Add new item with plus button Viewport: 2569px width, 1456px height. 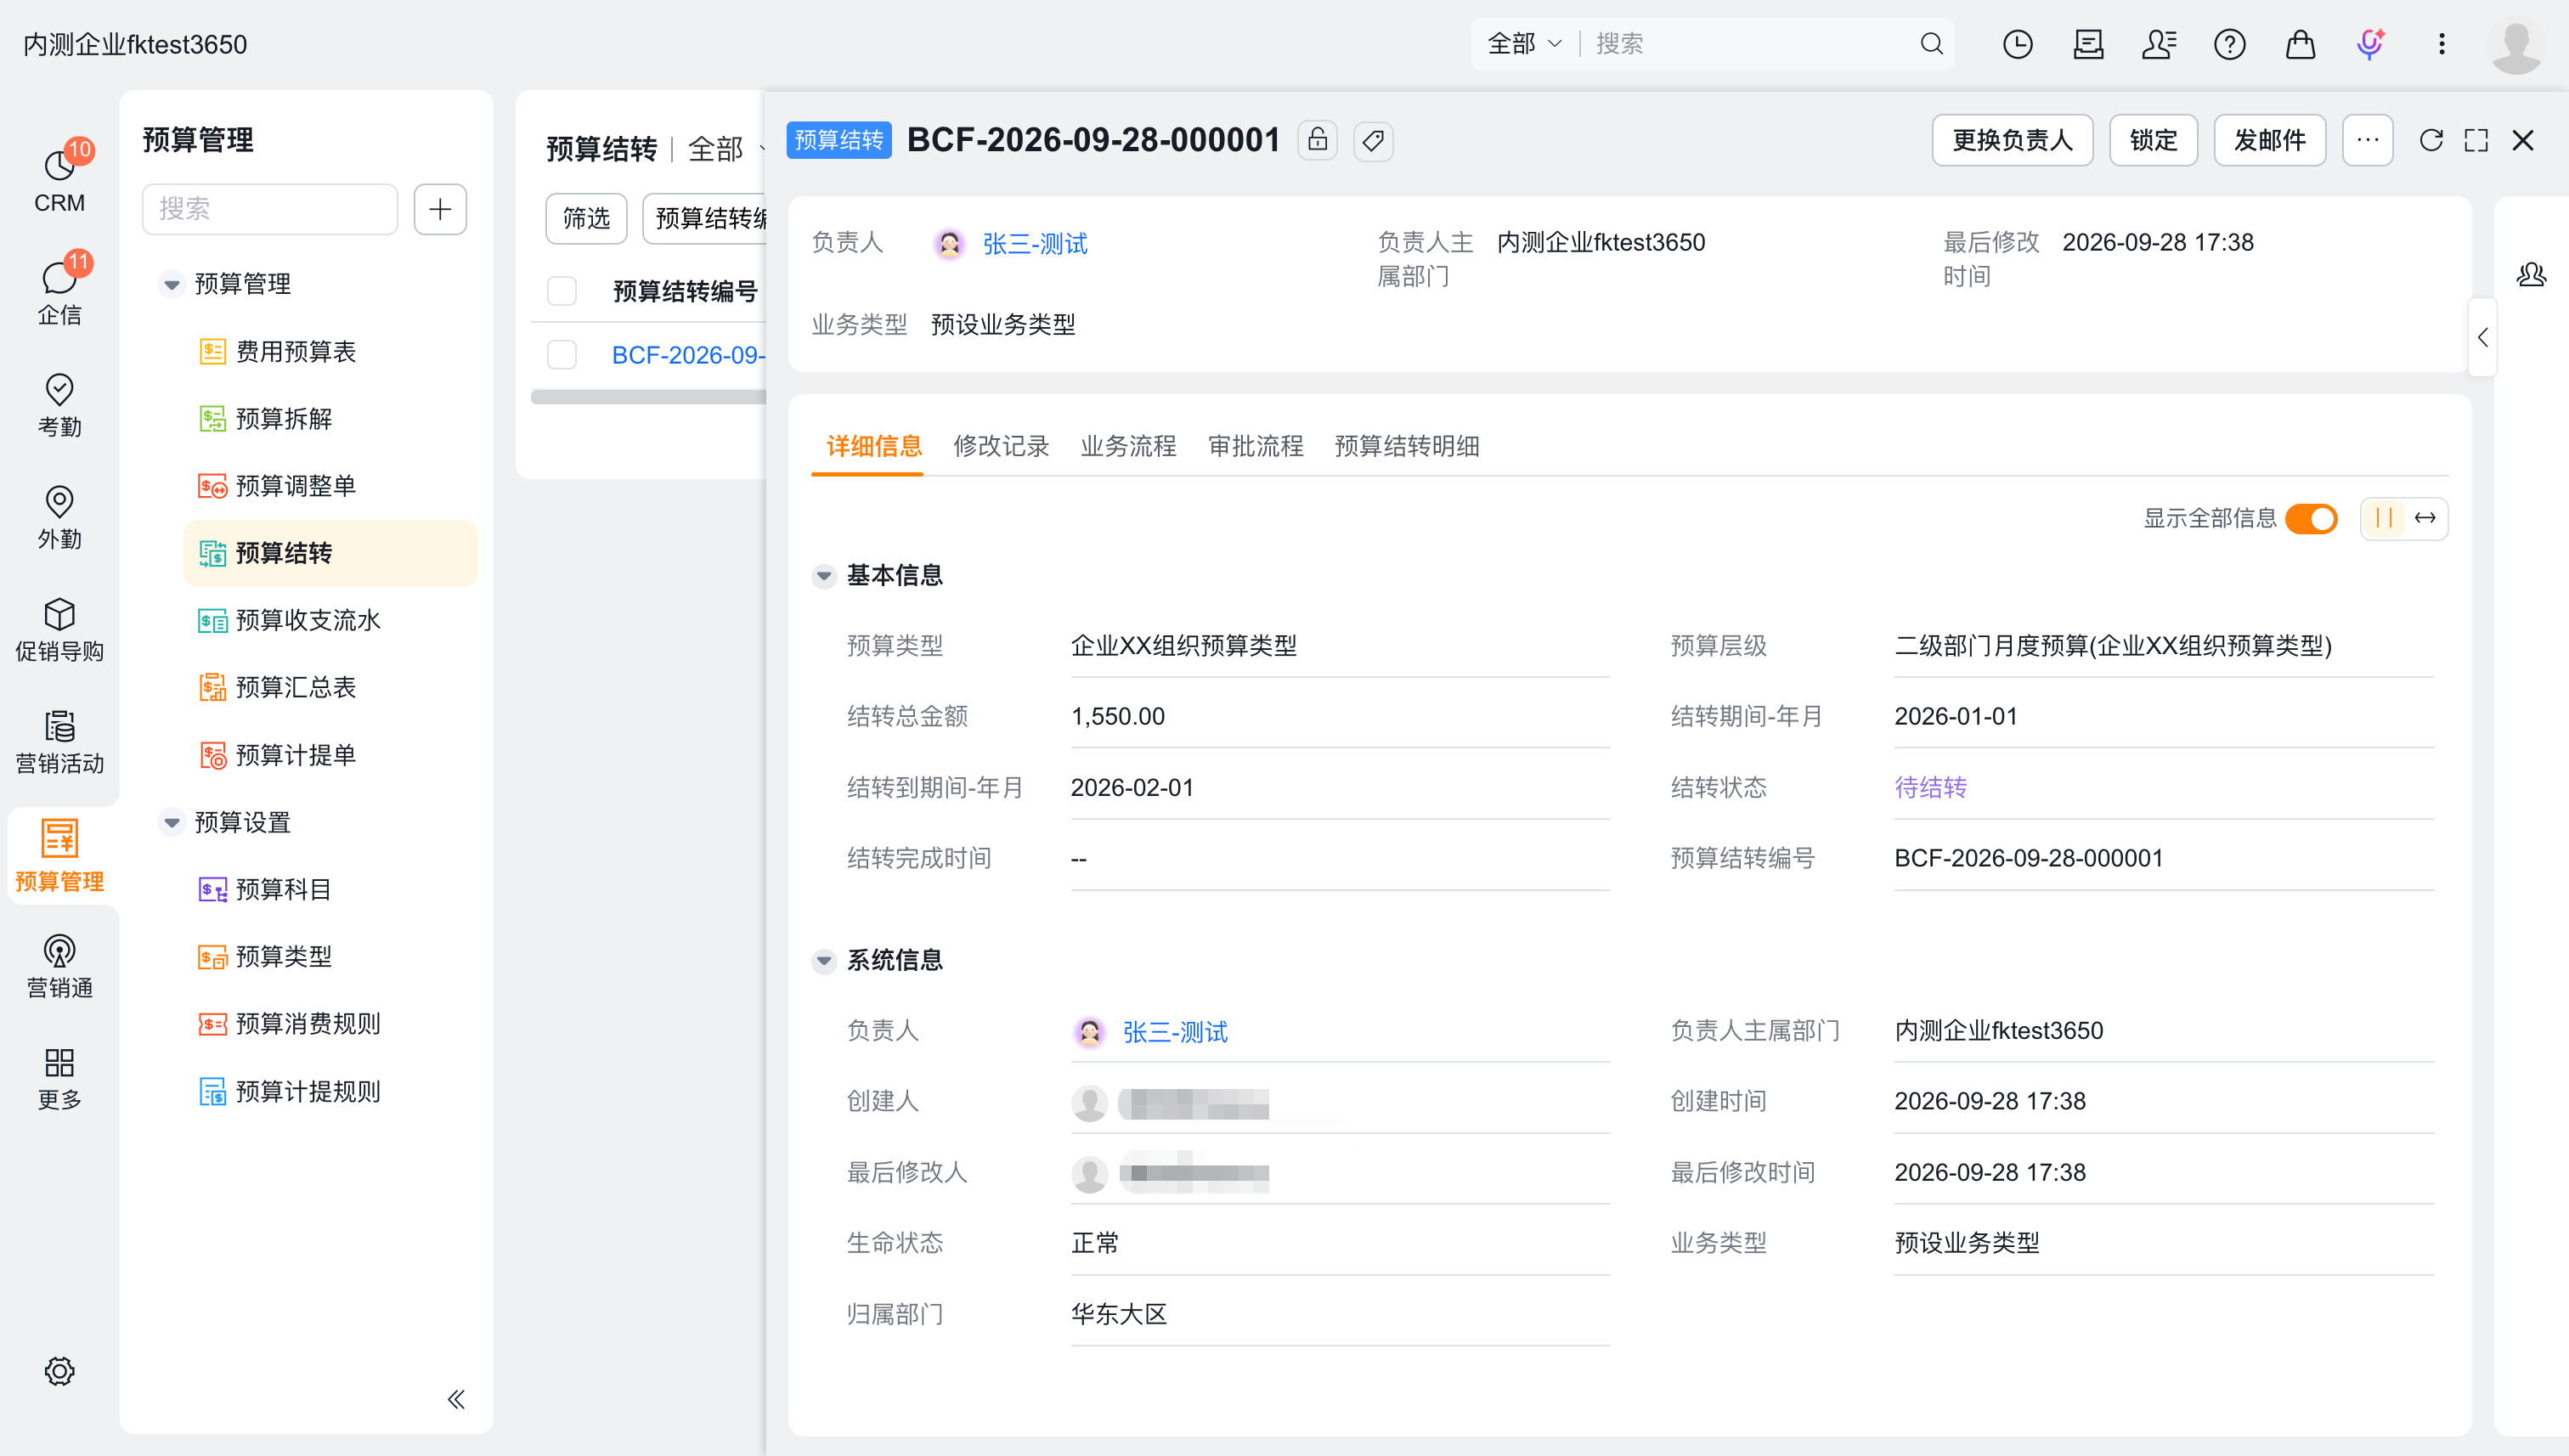[x=440, y=209]
